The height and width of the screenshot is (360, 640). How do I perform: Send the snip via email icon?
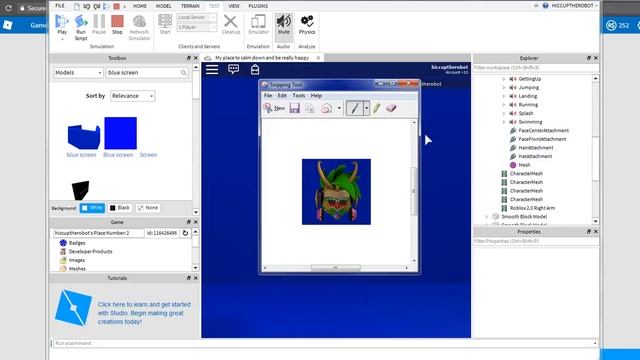[x=327, y=108]
